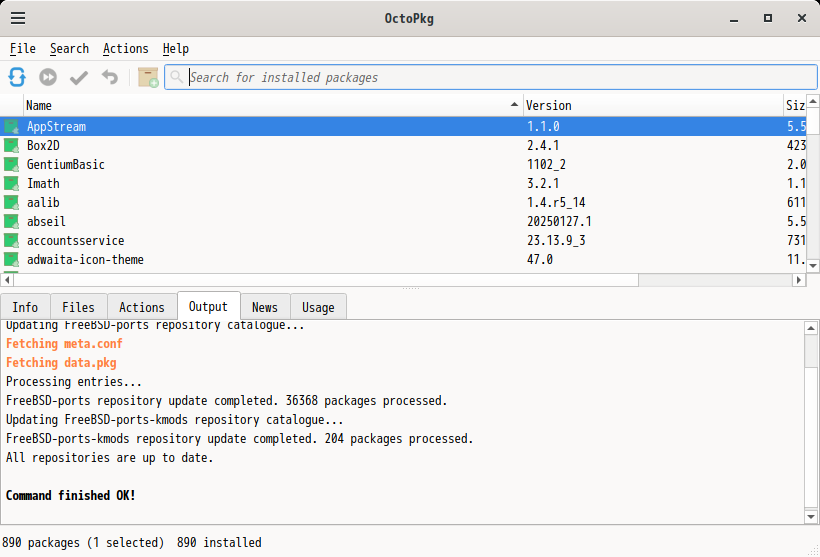Open the File menu
The image size is (820, 557).
tap(23, 49)
